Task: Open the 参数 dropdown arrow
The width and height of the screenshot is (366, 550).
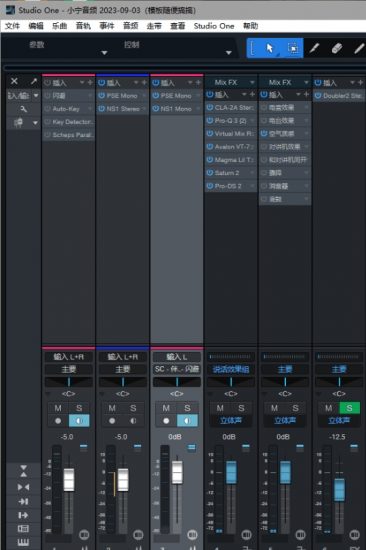Action: tap(104, 53)
